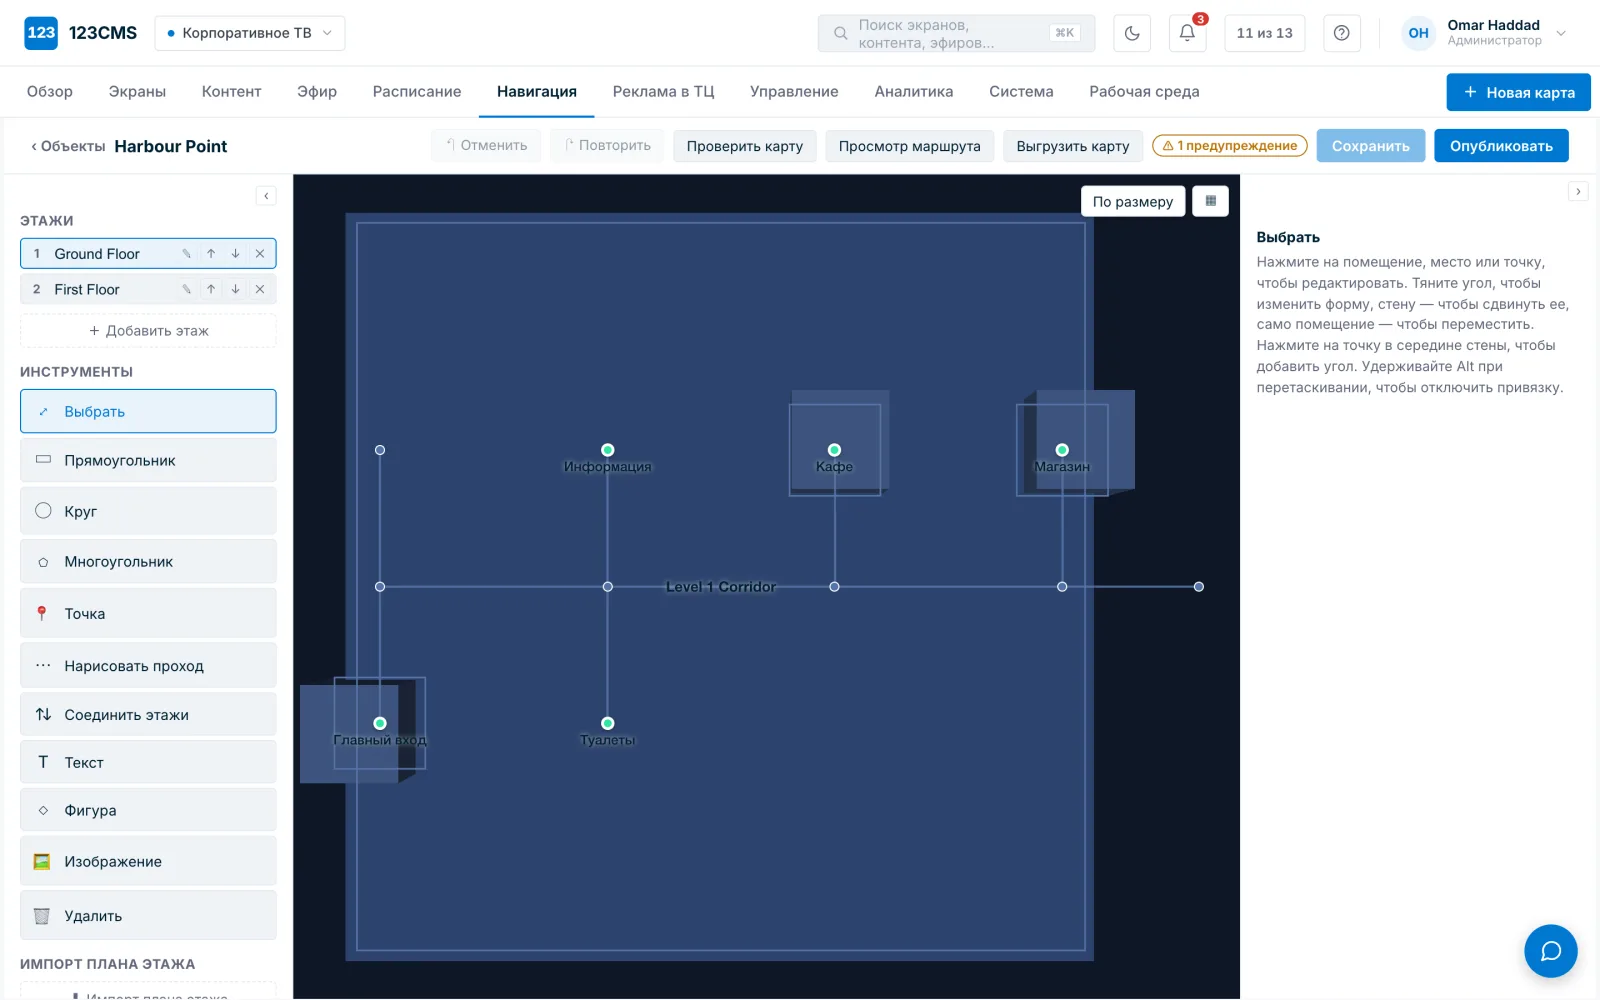Open the 1 предупреждение warning badge
The height and width of the screenshot is (1000, 1600).
(1230, 146)
